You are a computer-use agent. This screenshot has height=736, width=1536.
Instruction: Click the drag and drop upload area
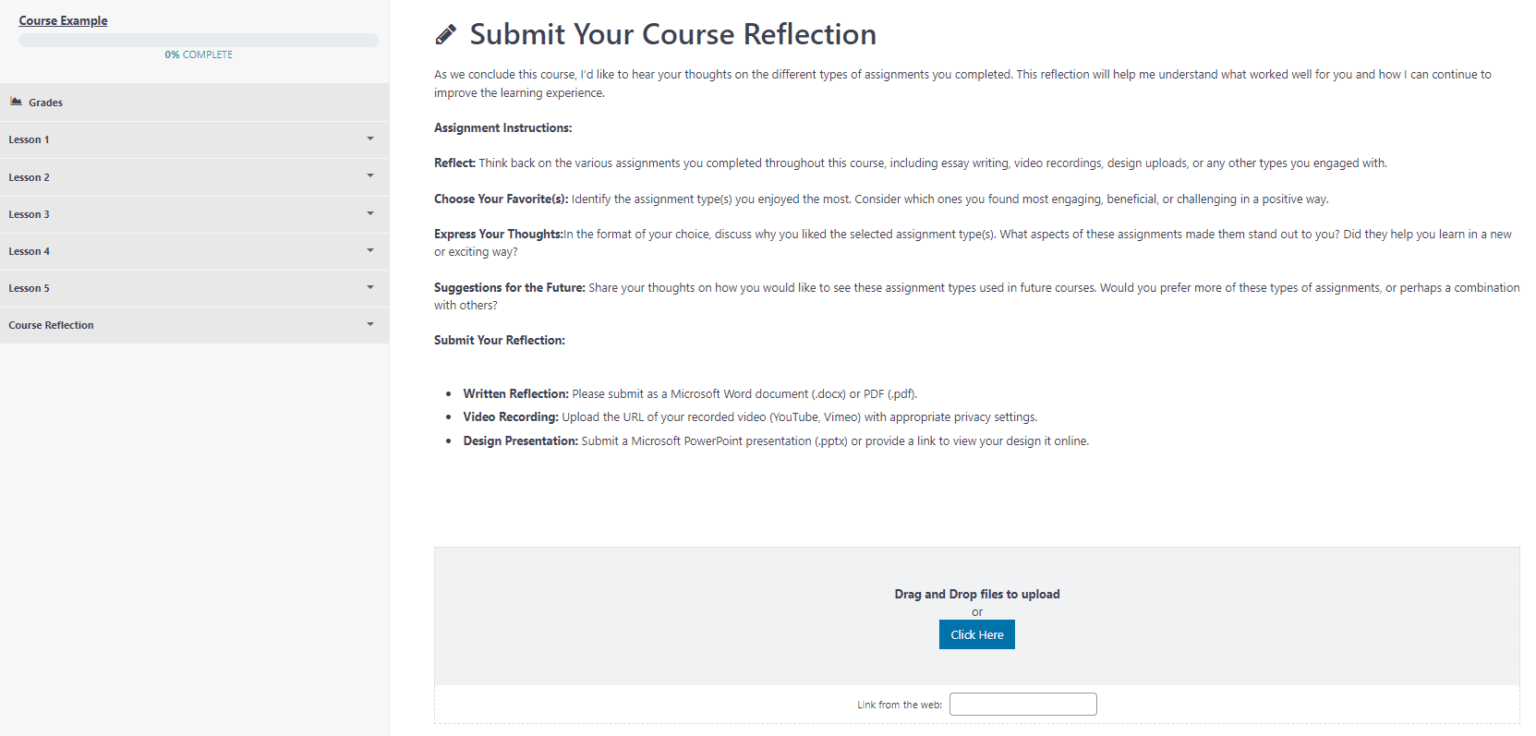(976, 594)
